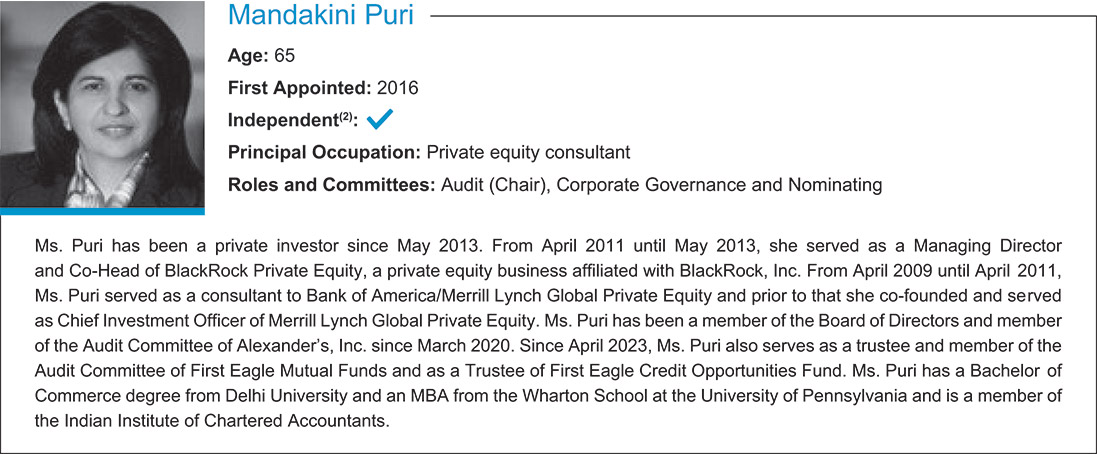Select the Age value 65
1097x454 pixels.
(x=285, y=56)
